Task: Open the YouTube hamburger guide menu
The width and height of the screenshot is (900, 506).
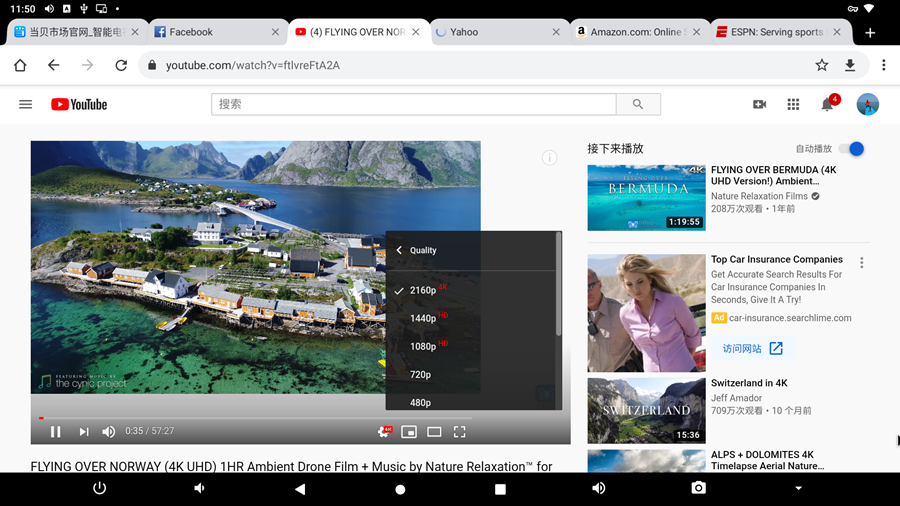Action: click(x=26, y=104)
